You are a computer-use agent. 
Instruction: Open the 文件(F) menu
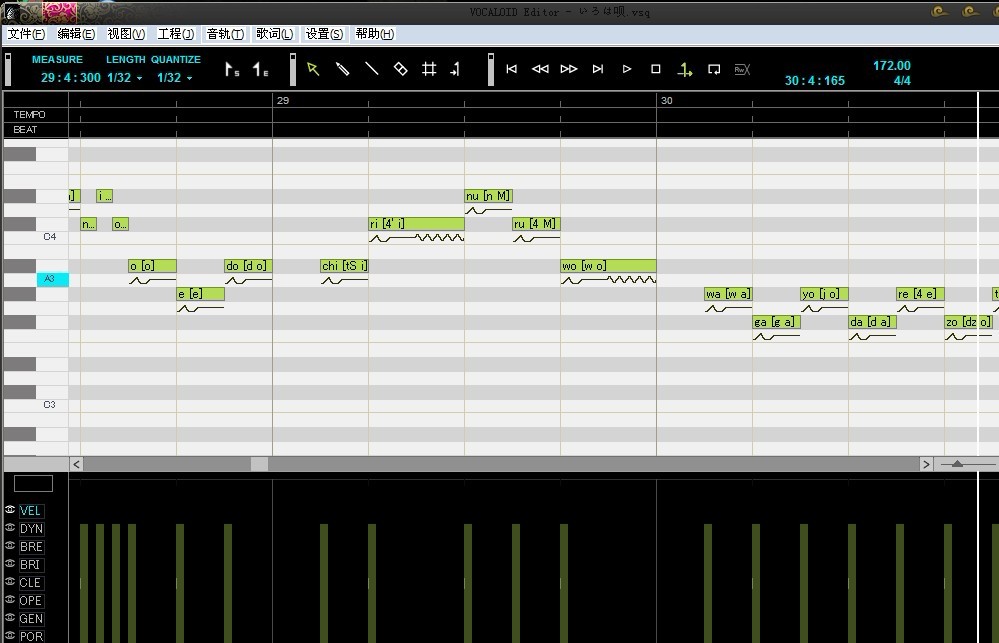point(26,34)
